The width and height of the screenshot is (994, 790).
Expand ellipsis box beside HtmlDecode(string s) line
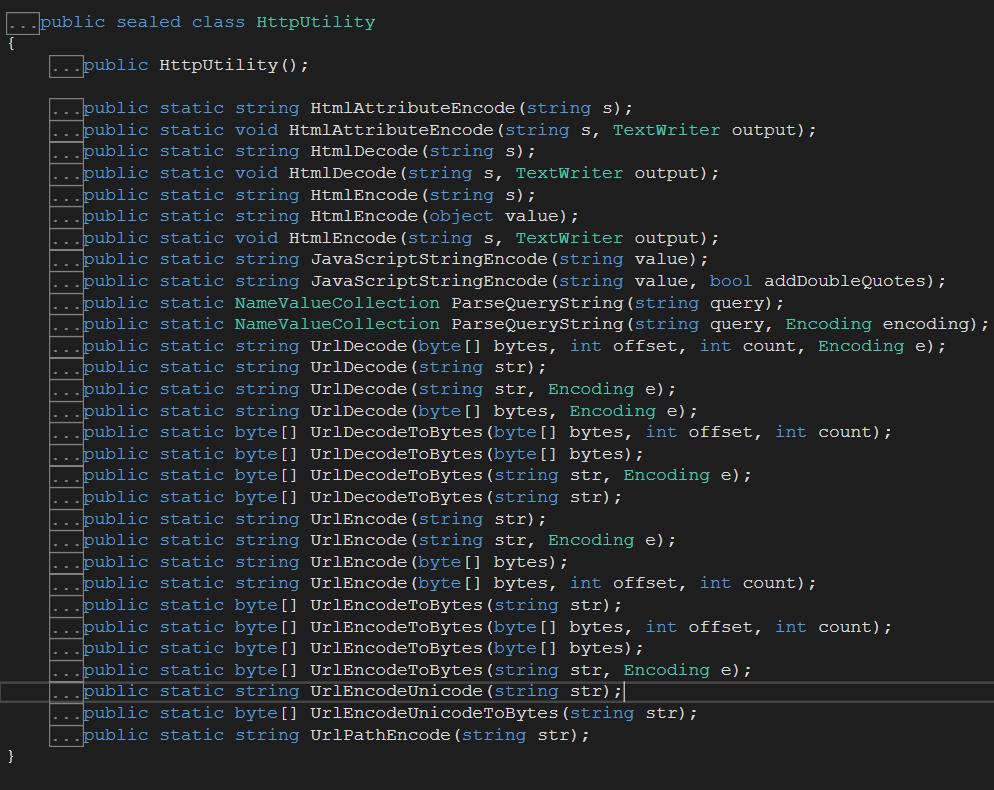click(x=66, y=152)
